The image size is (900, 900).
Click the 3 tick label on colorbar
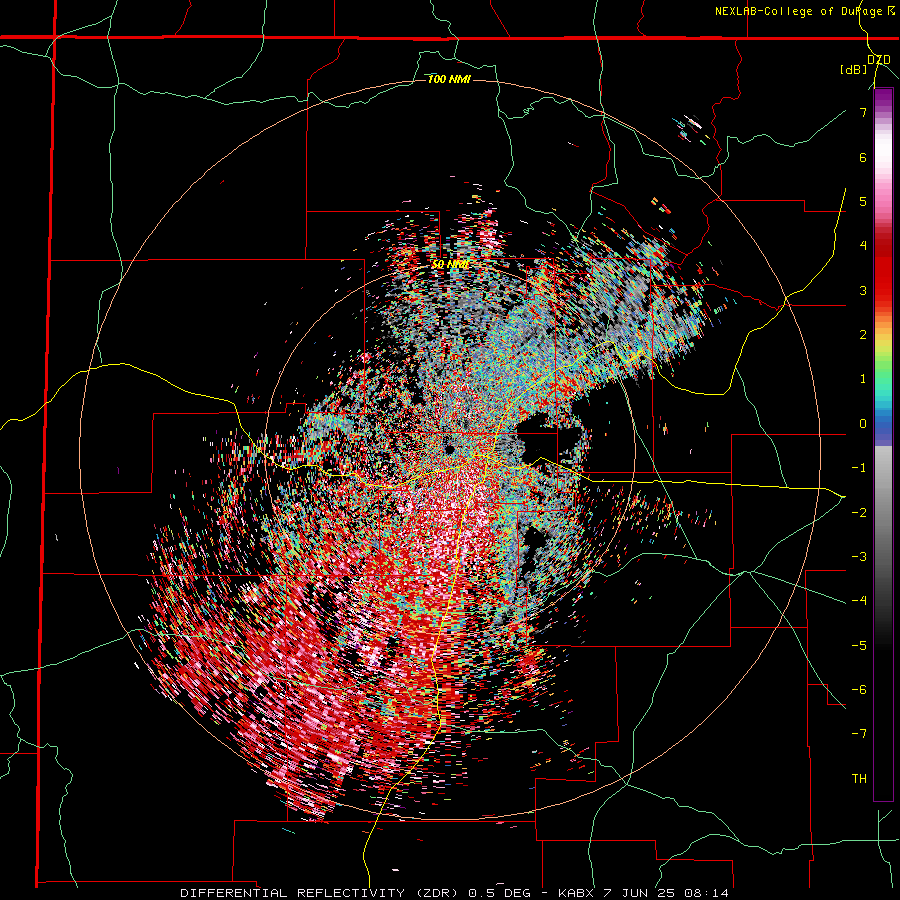(863, 290)
